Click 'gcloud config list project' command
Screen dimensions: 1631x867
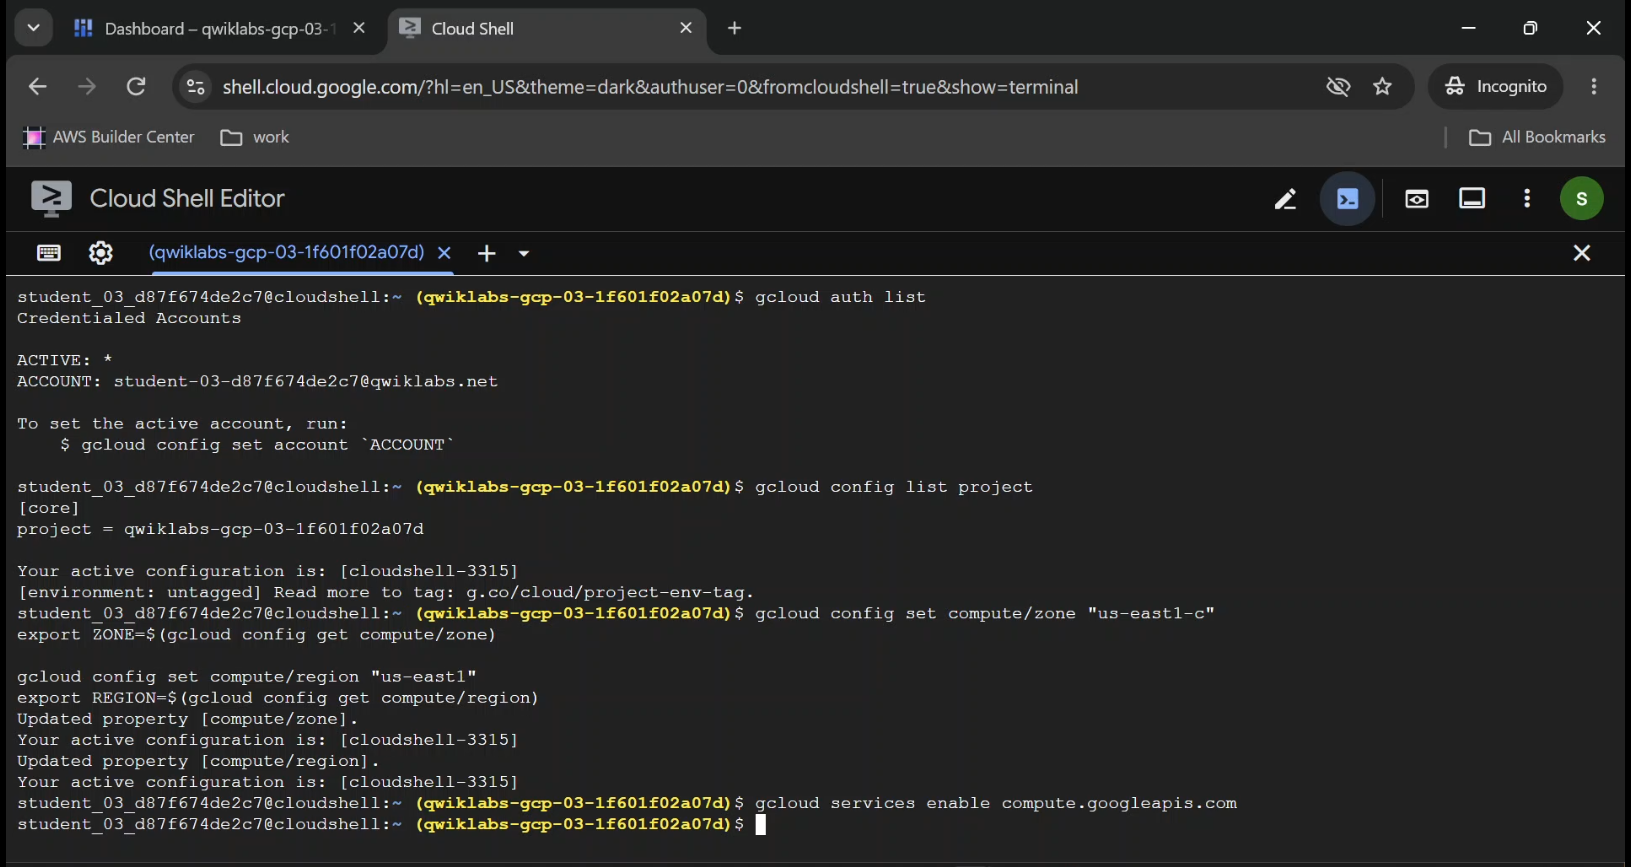click(894, 487)
